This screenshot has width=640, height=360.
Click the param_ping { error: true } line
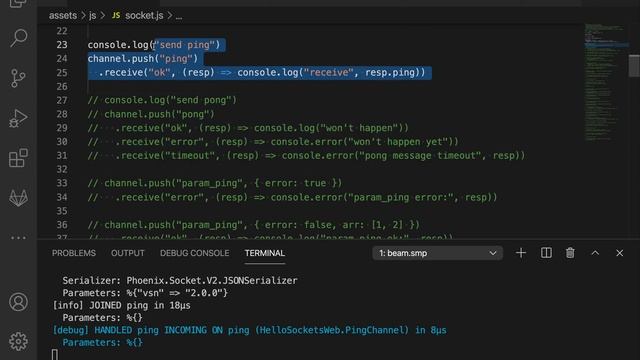pos(215,183)
